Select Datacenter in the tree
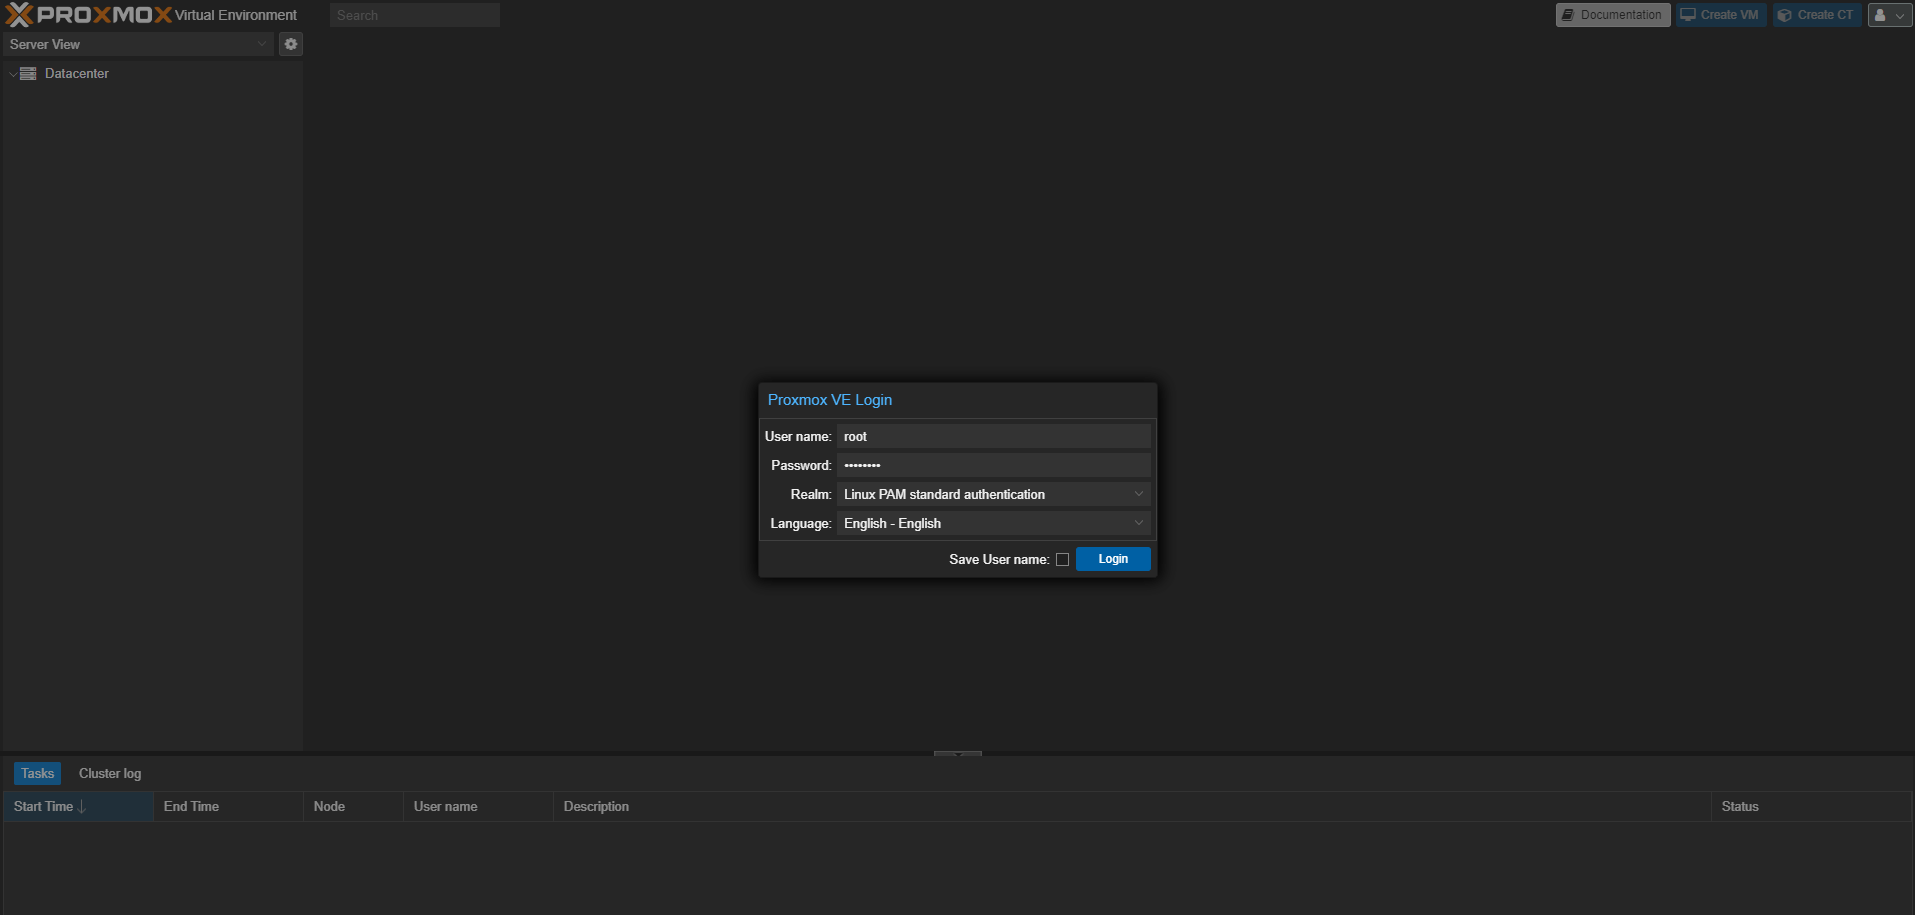This screenshot has height=915, width=1915. pos(77,74)
